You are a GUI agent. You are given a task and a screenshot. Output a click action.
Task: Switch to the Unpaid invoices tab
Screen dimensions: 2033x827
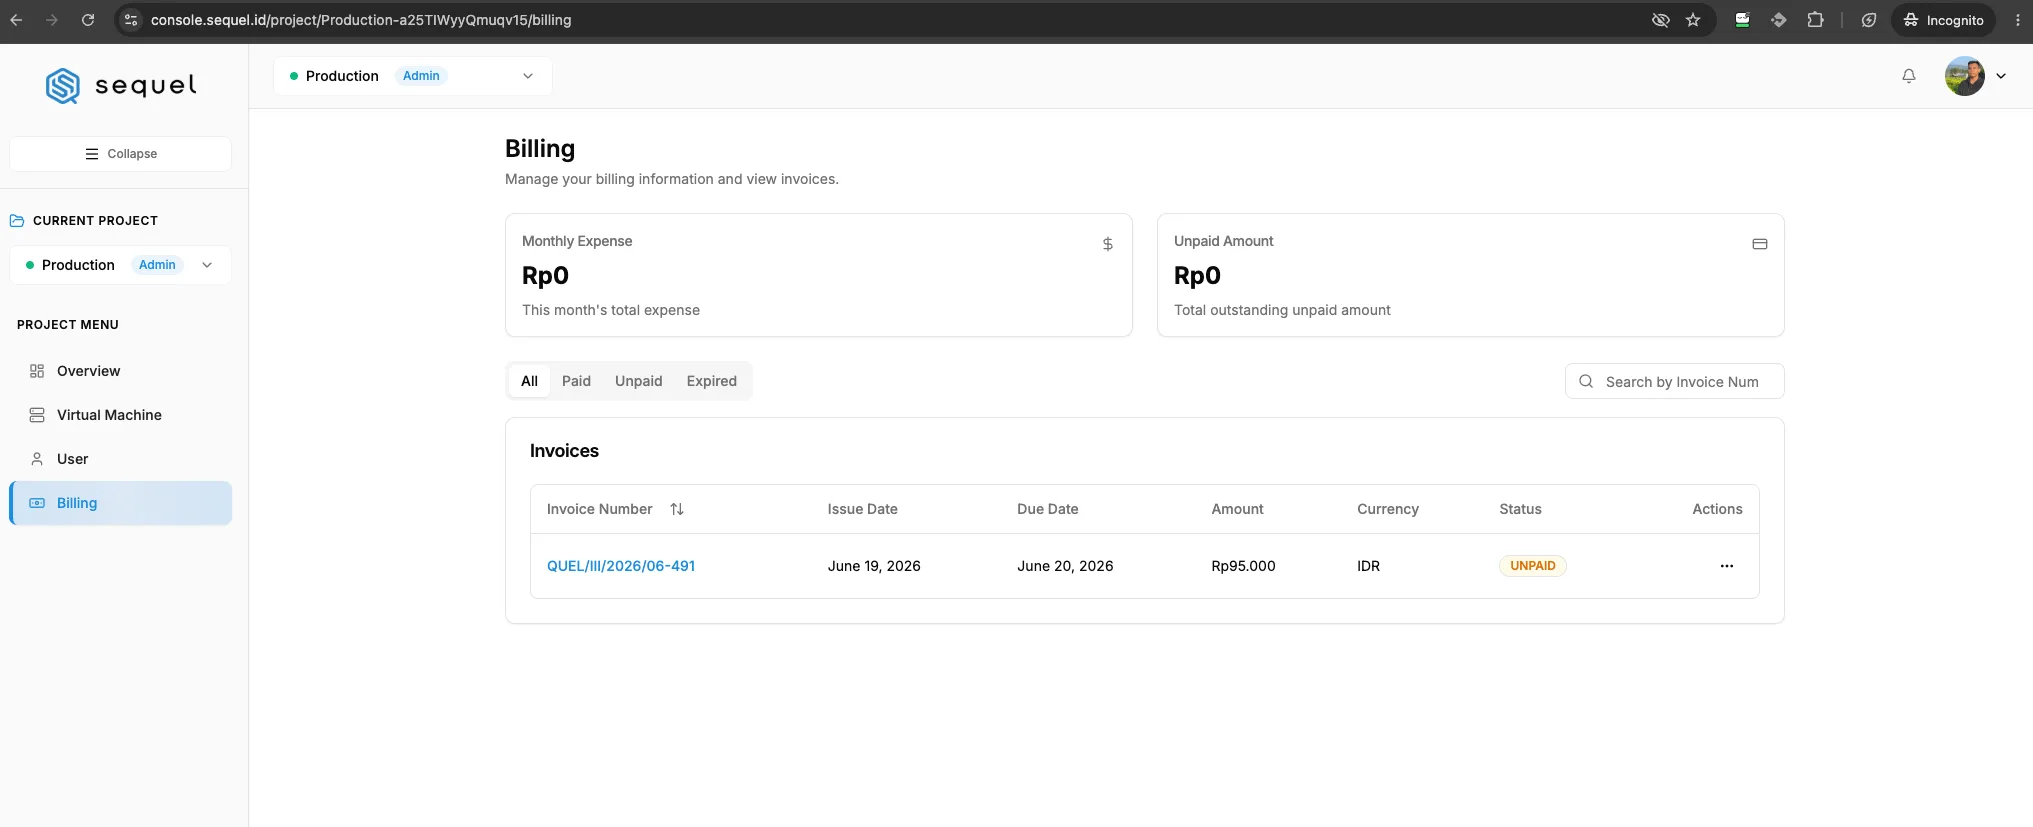[638, 381]
